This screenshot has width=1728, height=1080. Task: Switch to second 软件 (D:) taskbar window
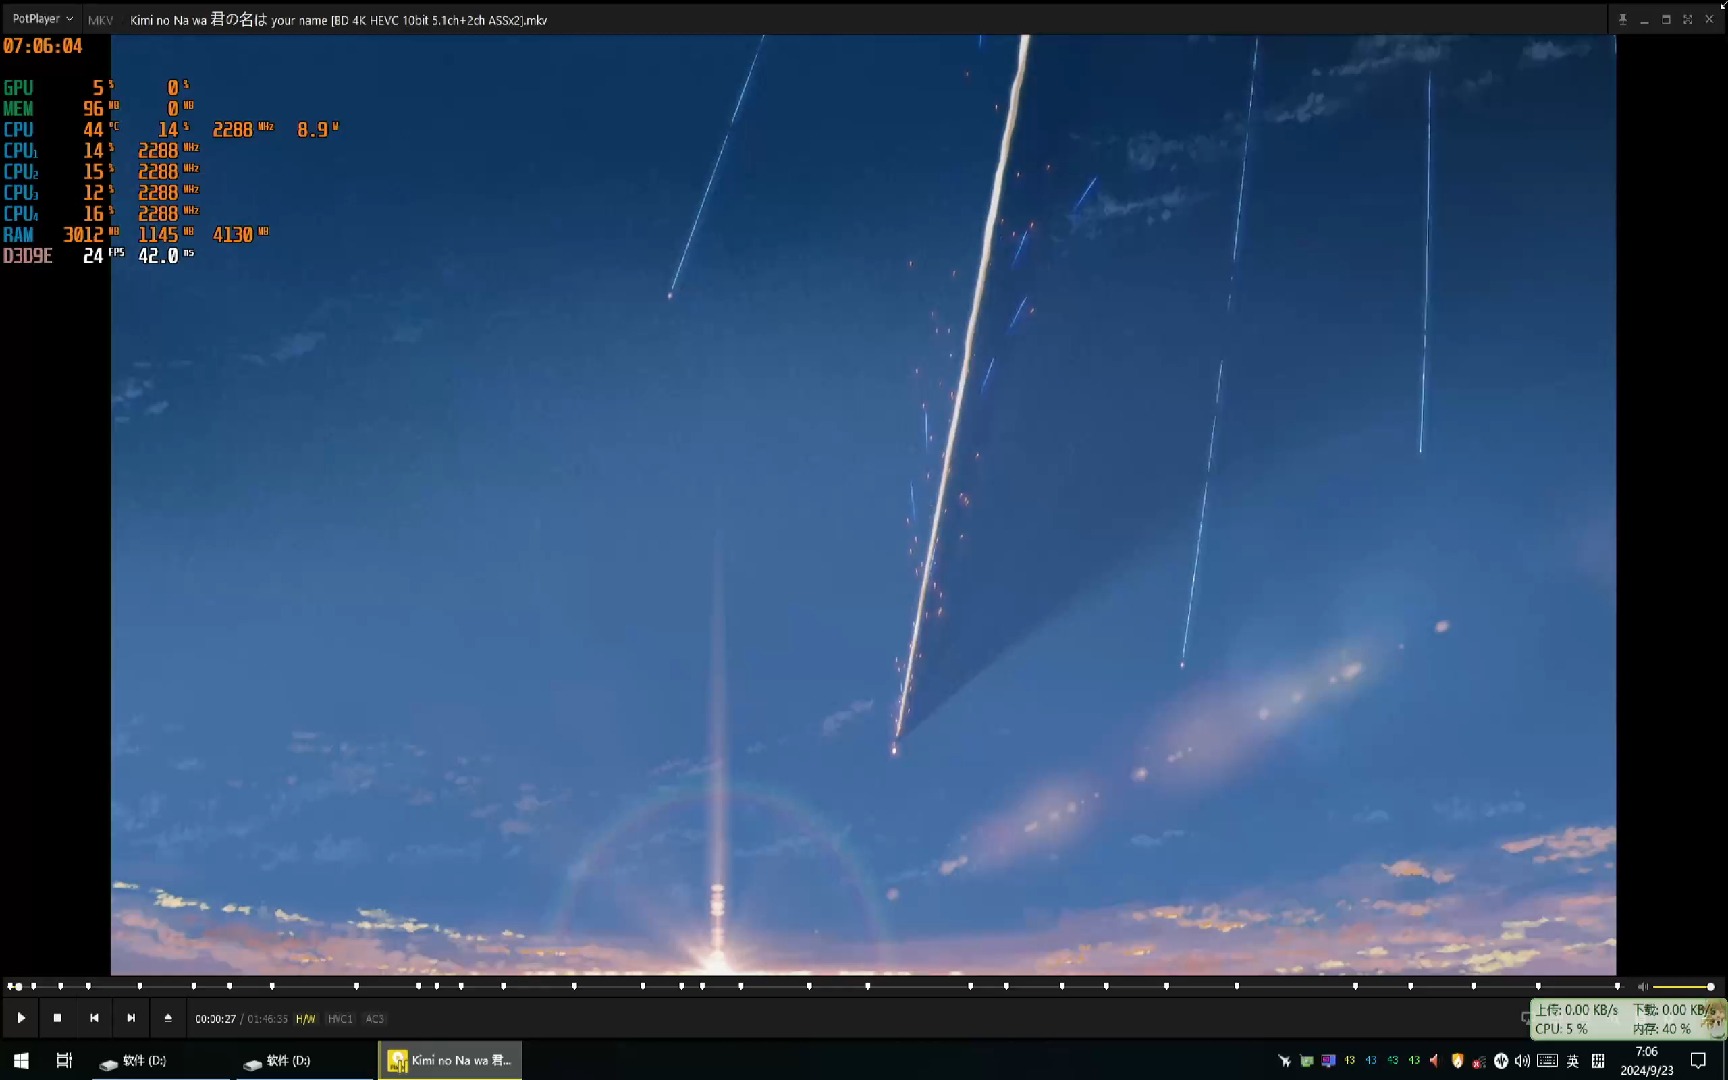pyautogui.click(x=303, y=1060)
